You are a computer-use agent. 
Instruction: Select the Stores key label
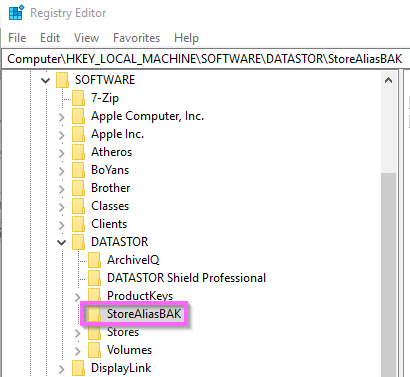(x=123, y=332)
